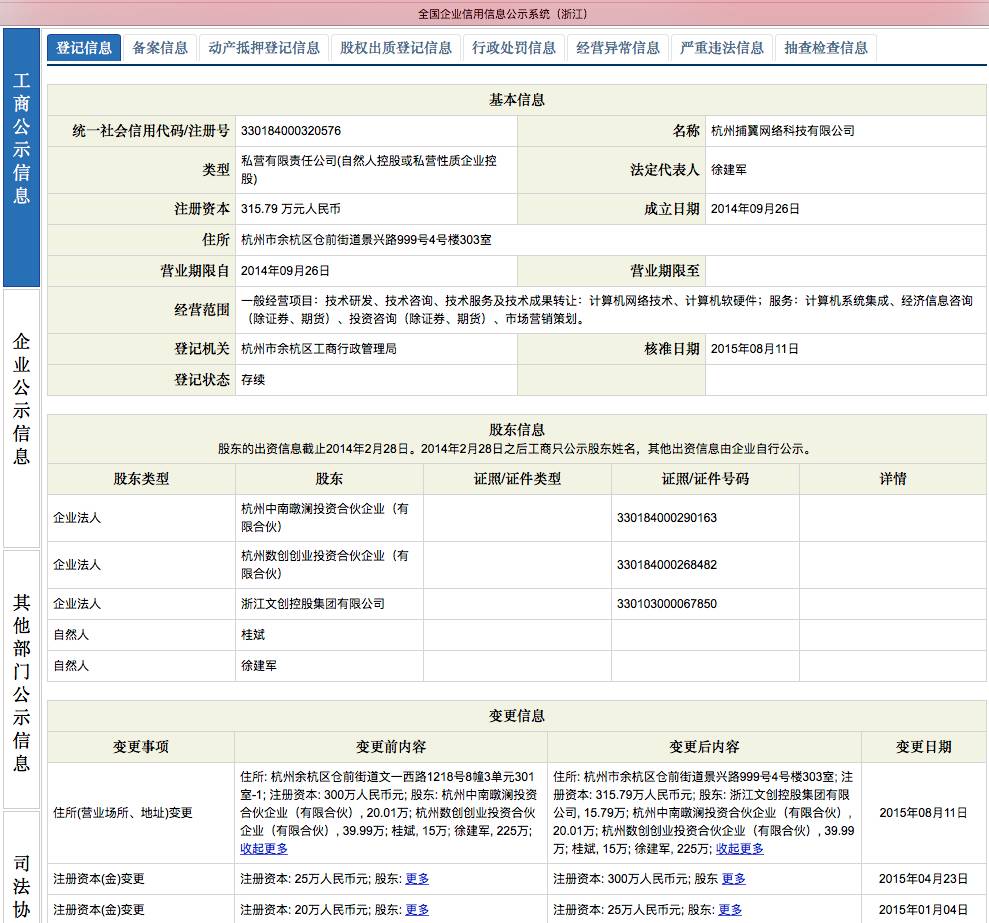Click address 杭州市余杭区仓前街道景兴路999号4号楼303室

coord(366,240)
